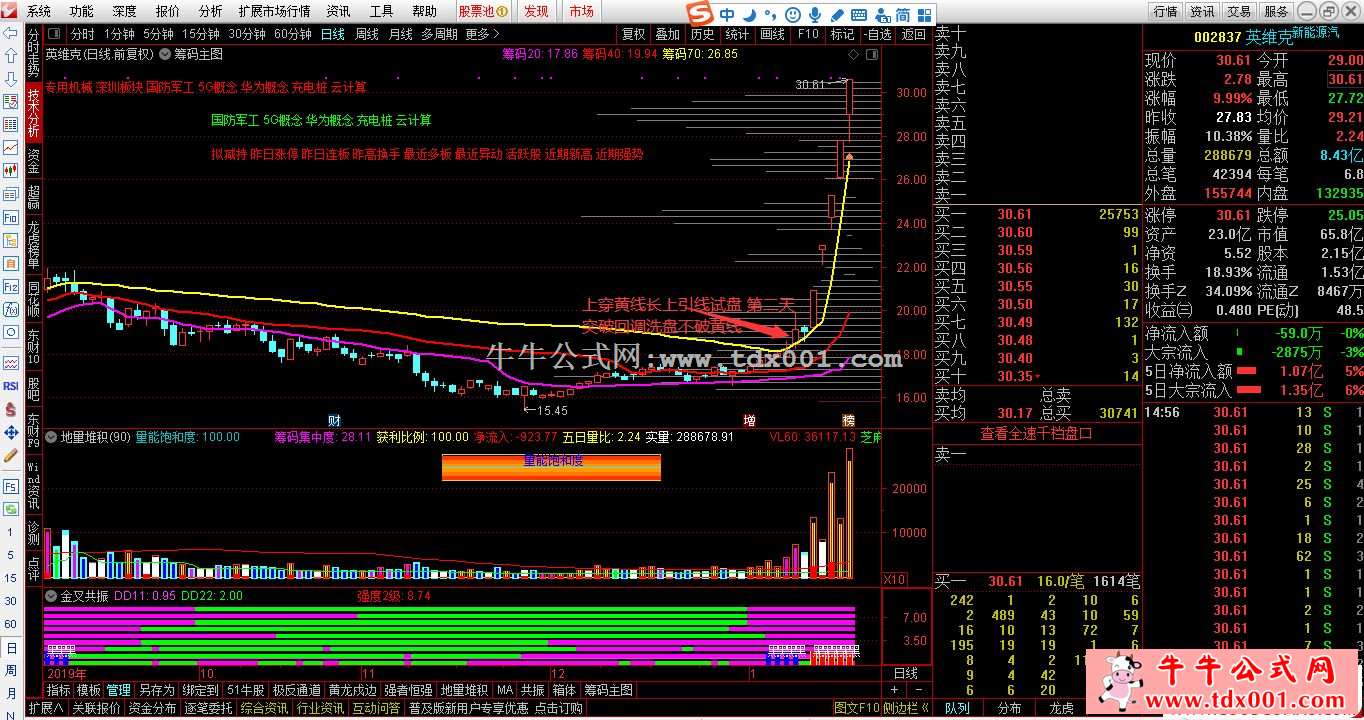Collapse sidebar with 侧边栏 chevron
Screen dimensions: 1364x720
coord(905,708)
